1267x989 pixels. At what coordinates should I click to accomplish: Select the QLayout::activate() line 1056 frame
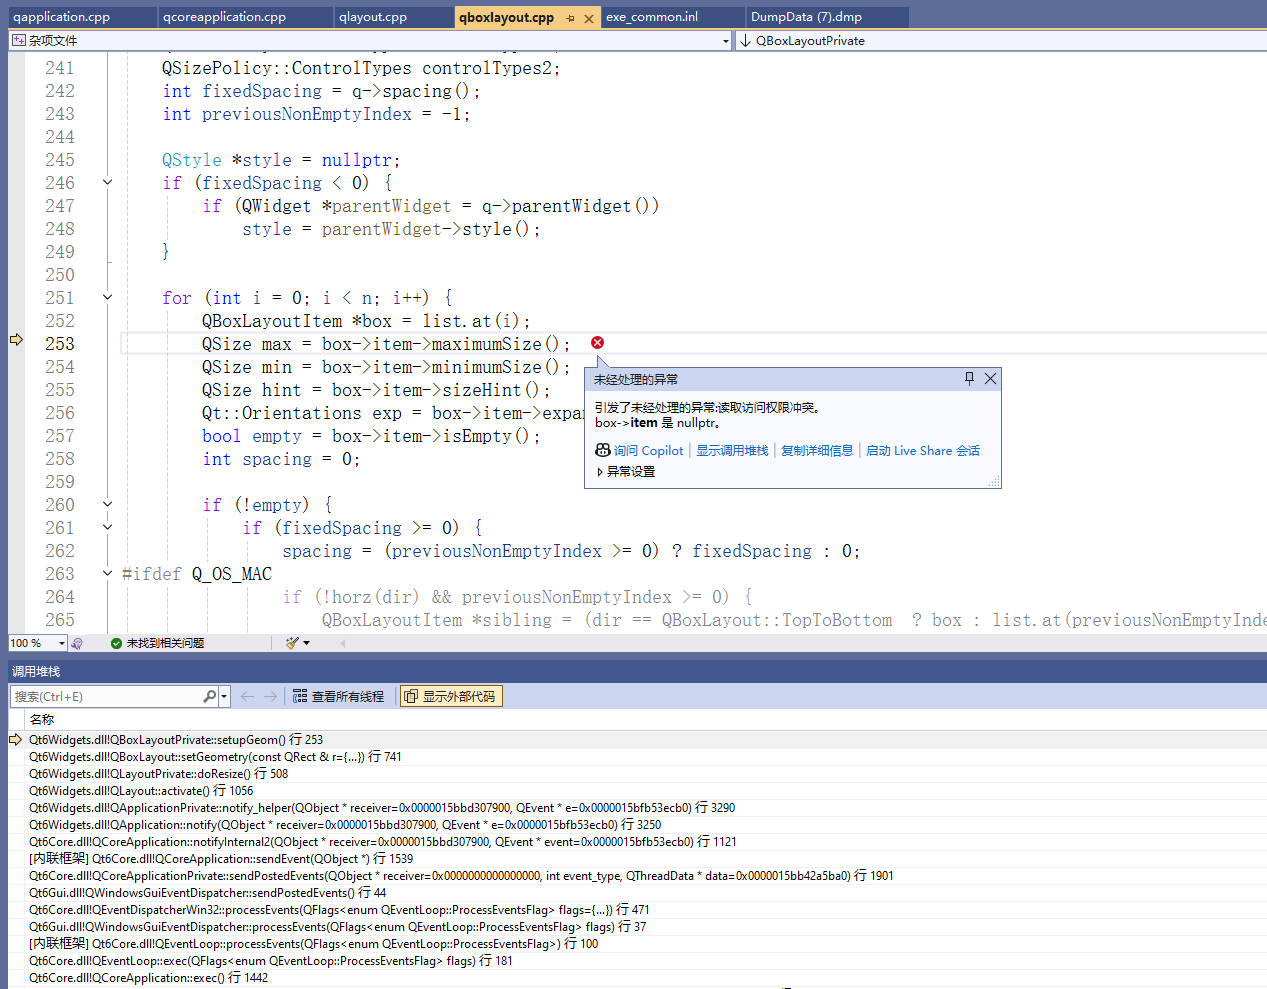141,791
